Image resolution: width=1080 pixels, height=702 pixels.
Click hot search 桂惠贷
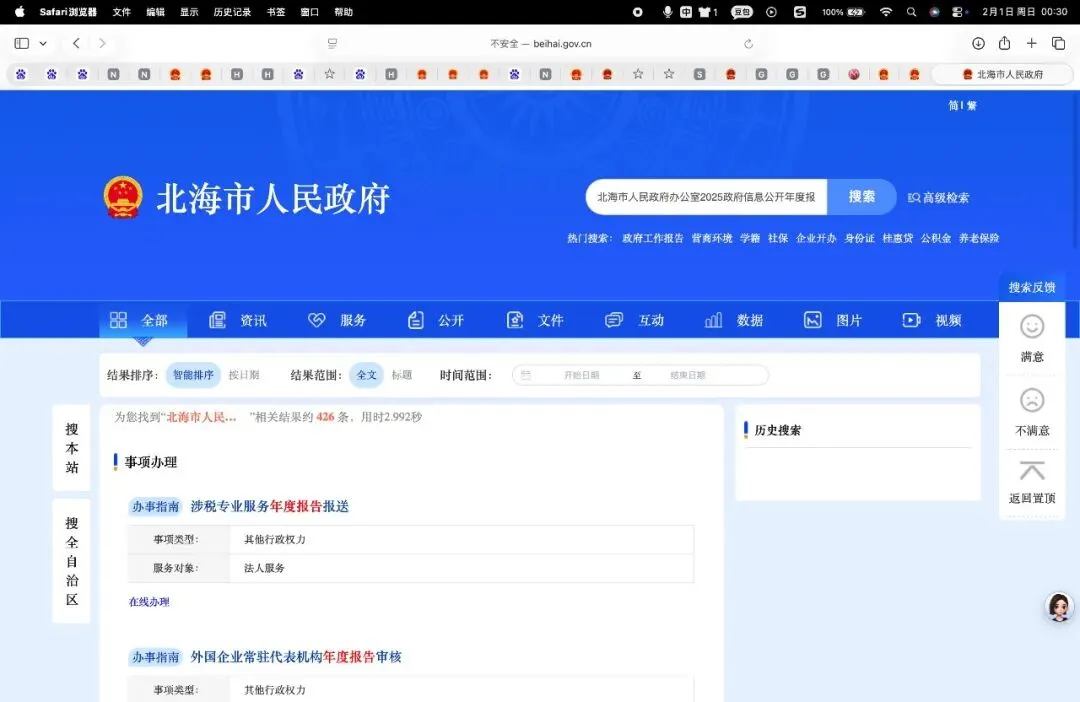pos(897,238)
